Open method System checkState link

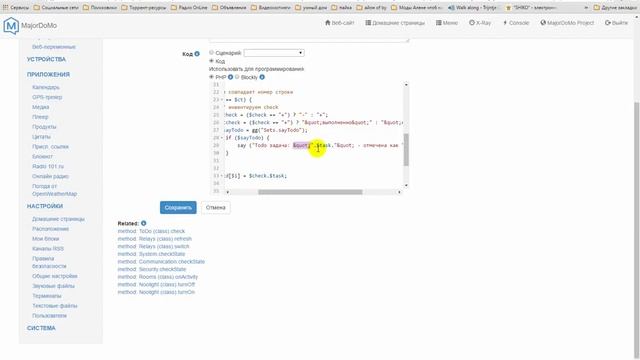click(151, 254)
